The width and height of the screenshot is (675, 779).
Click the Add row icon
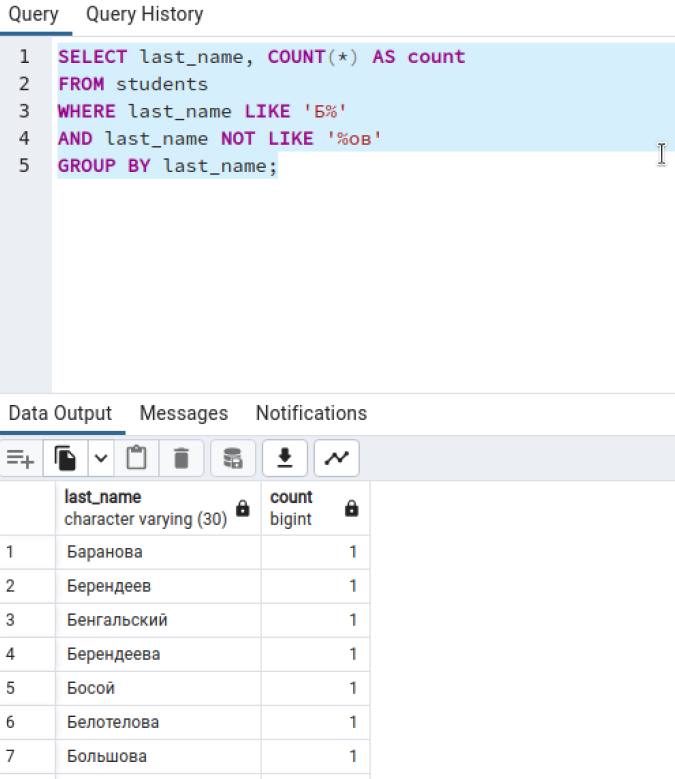click(x=21, y=458)
